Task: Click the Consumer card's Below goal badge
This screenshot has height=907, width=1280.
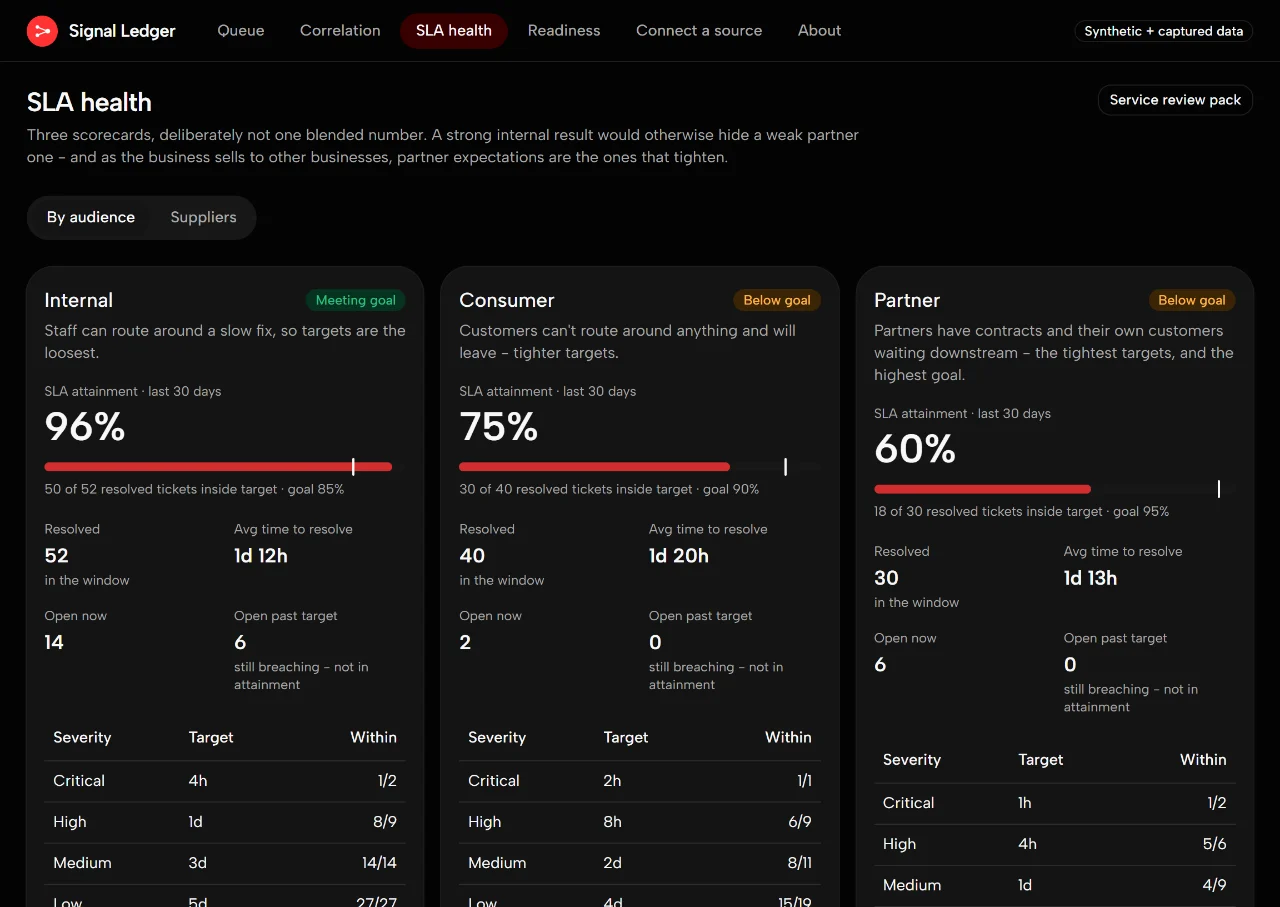Action: (x=777, y=300)
